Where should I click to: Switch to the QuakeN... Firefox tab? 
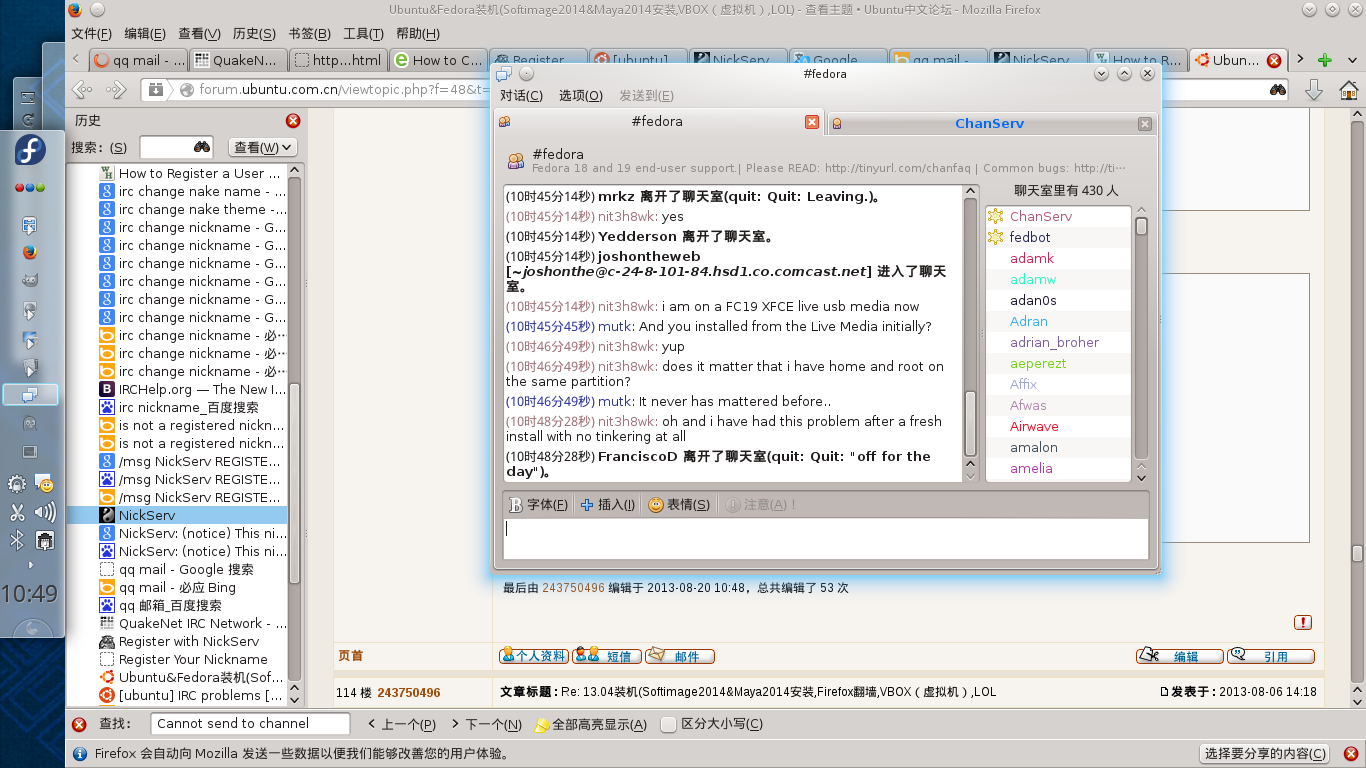coord(238,60)
